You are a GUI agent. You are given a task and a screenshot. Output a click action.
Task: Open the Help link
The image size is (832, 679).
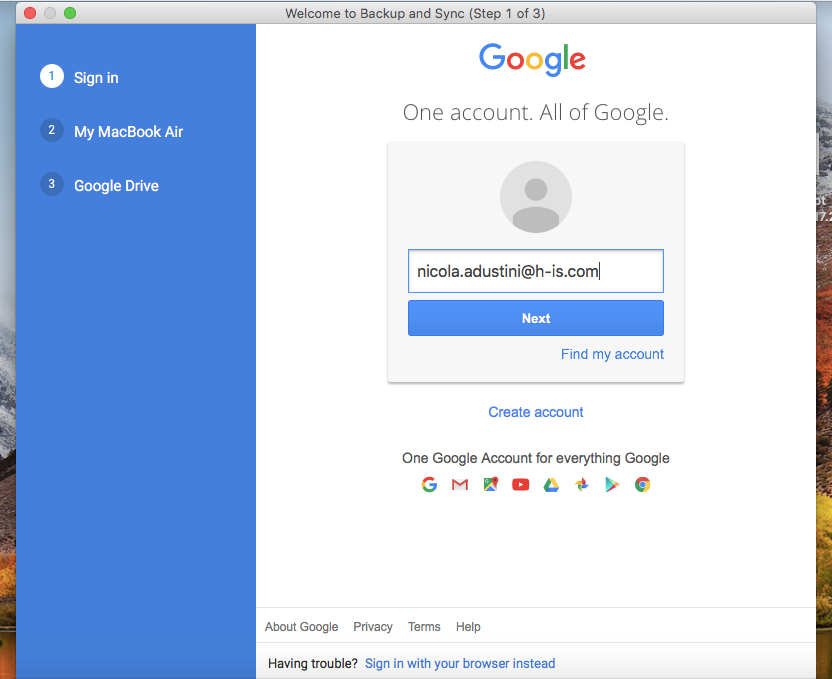click(x=468, y=627)
